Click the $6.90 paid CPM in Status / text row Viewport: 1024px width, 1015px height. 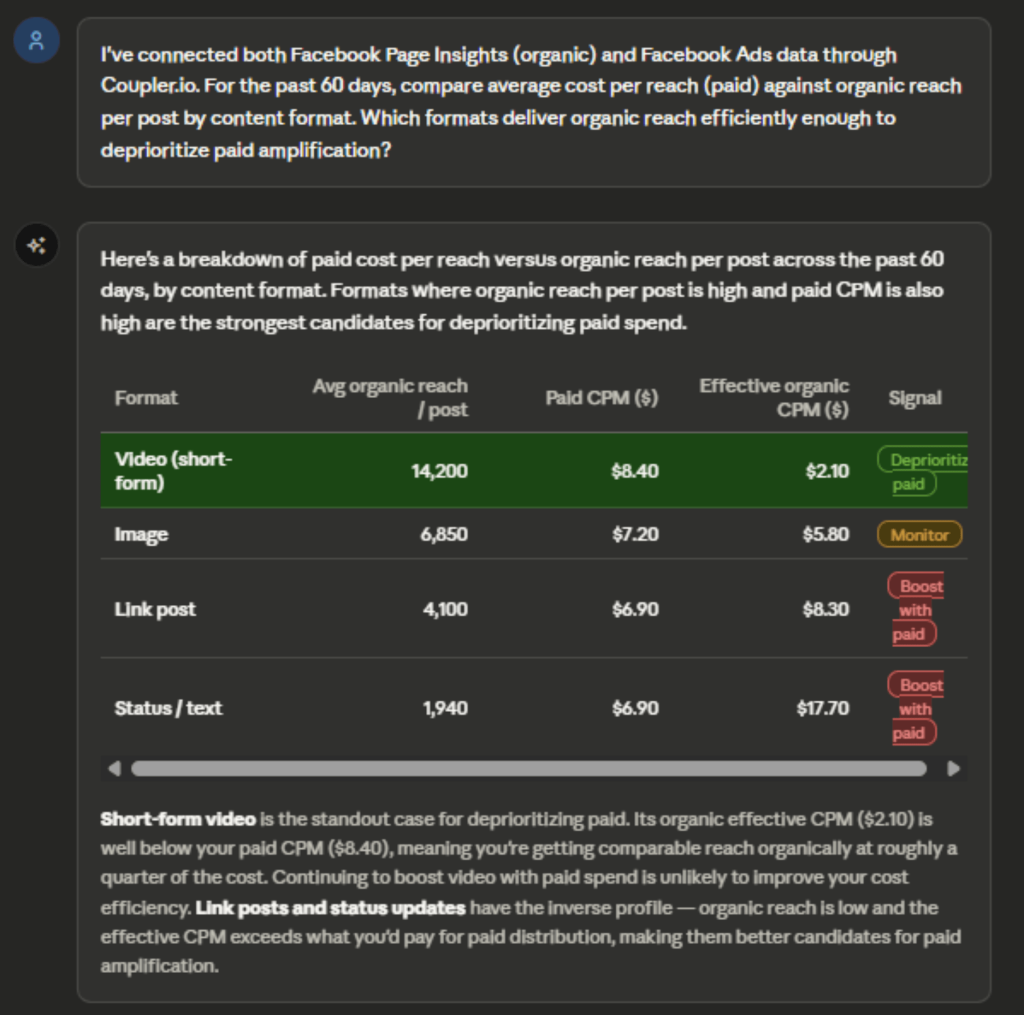click(x=635, y=708)
